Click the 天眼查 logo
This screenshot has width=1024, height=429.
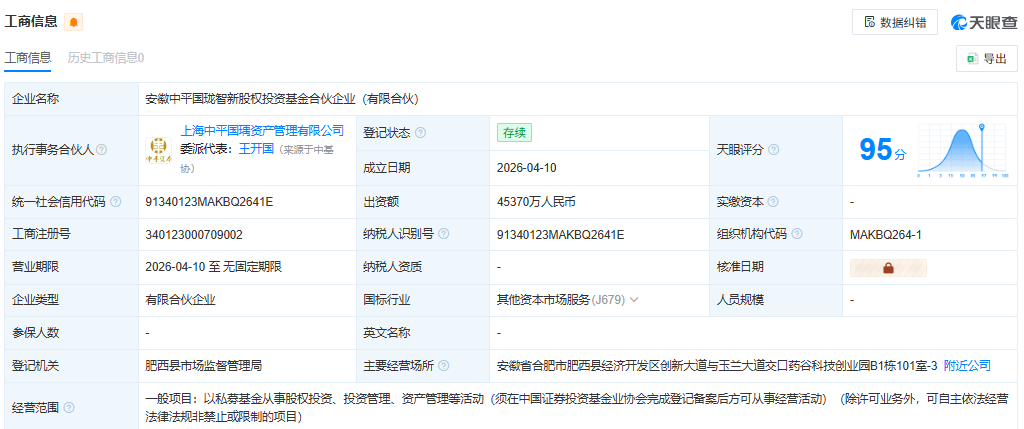click(x=984, y=22)
